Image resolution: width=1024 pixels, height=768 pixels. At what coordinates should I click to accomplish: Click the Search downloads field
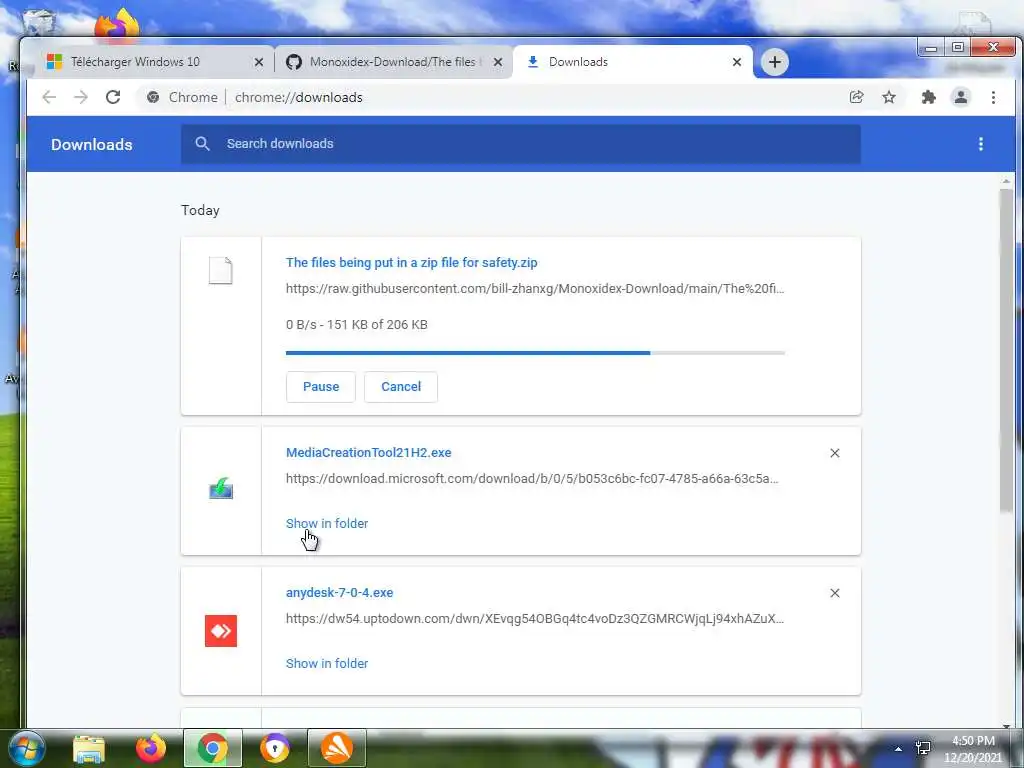click(x=520, y=144)
